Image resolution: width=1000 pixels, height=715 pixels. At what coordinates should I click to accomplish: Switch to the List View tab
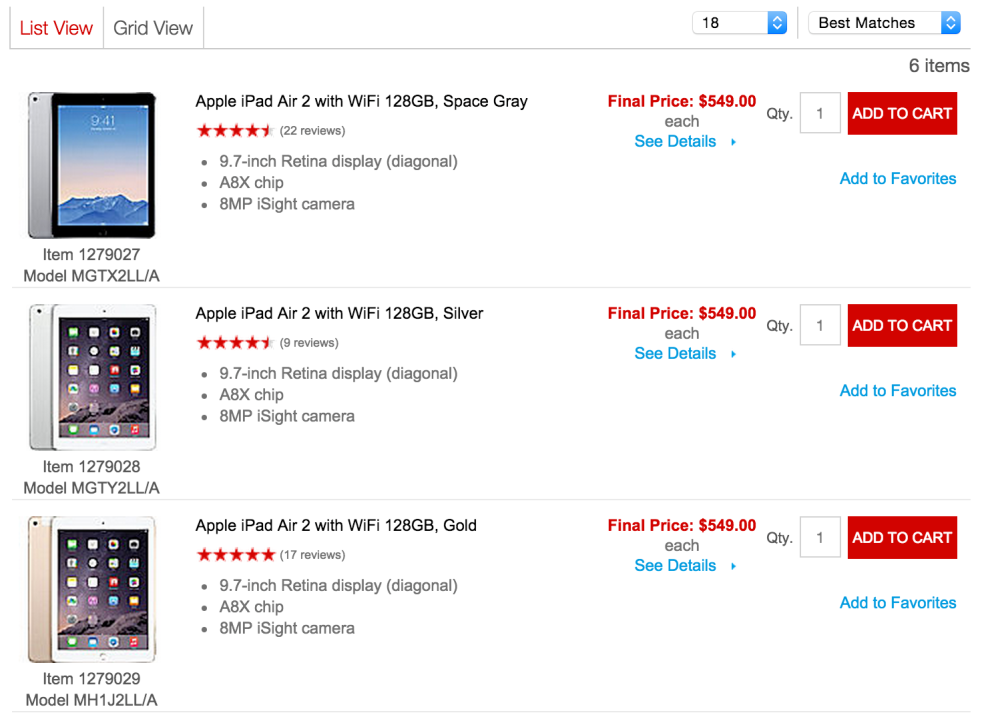tap(56, 28)
